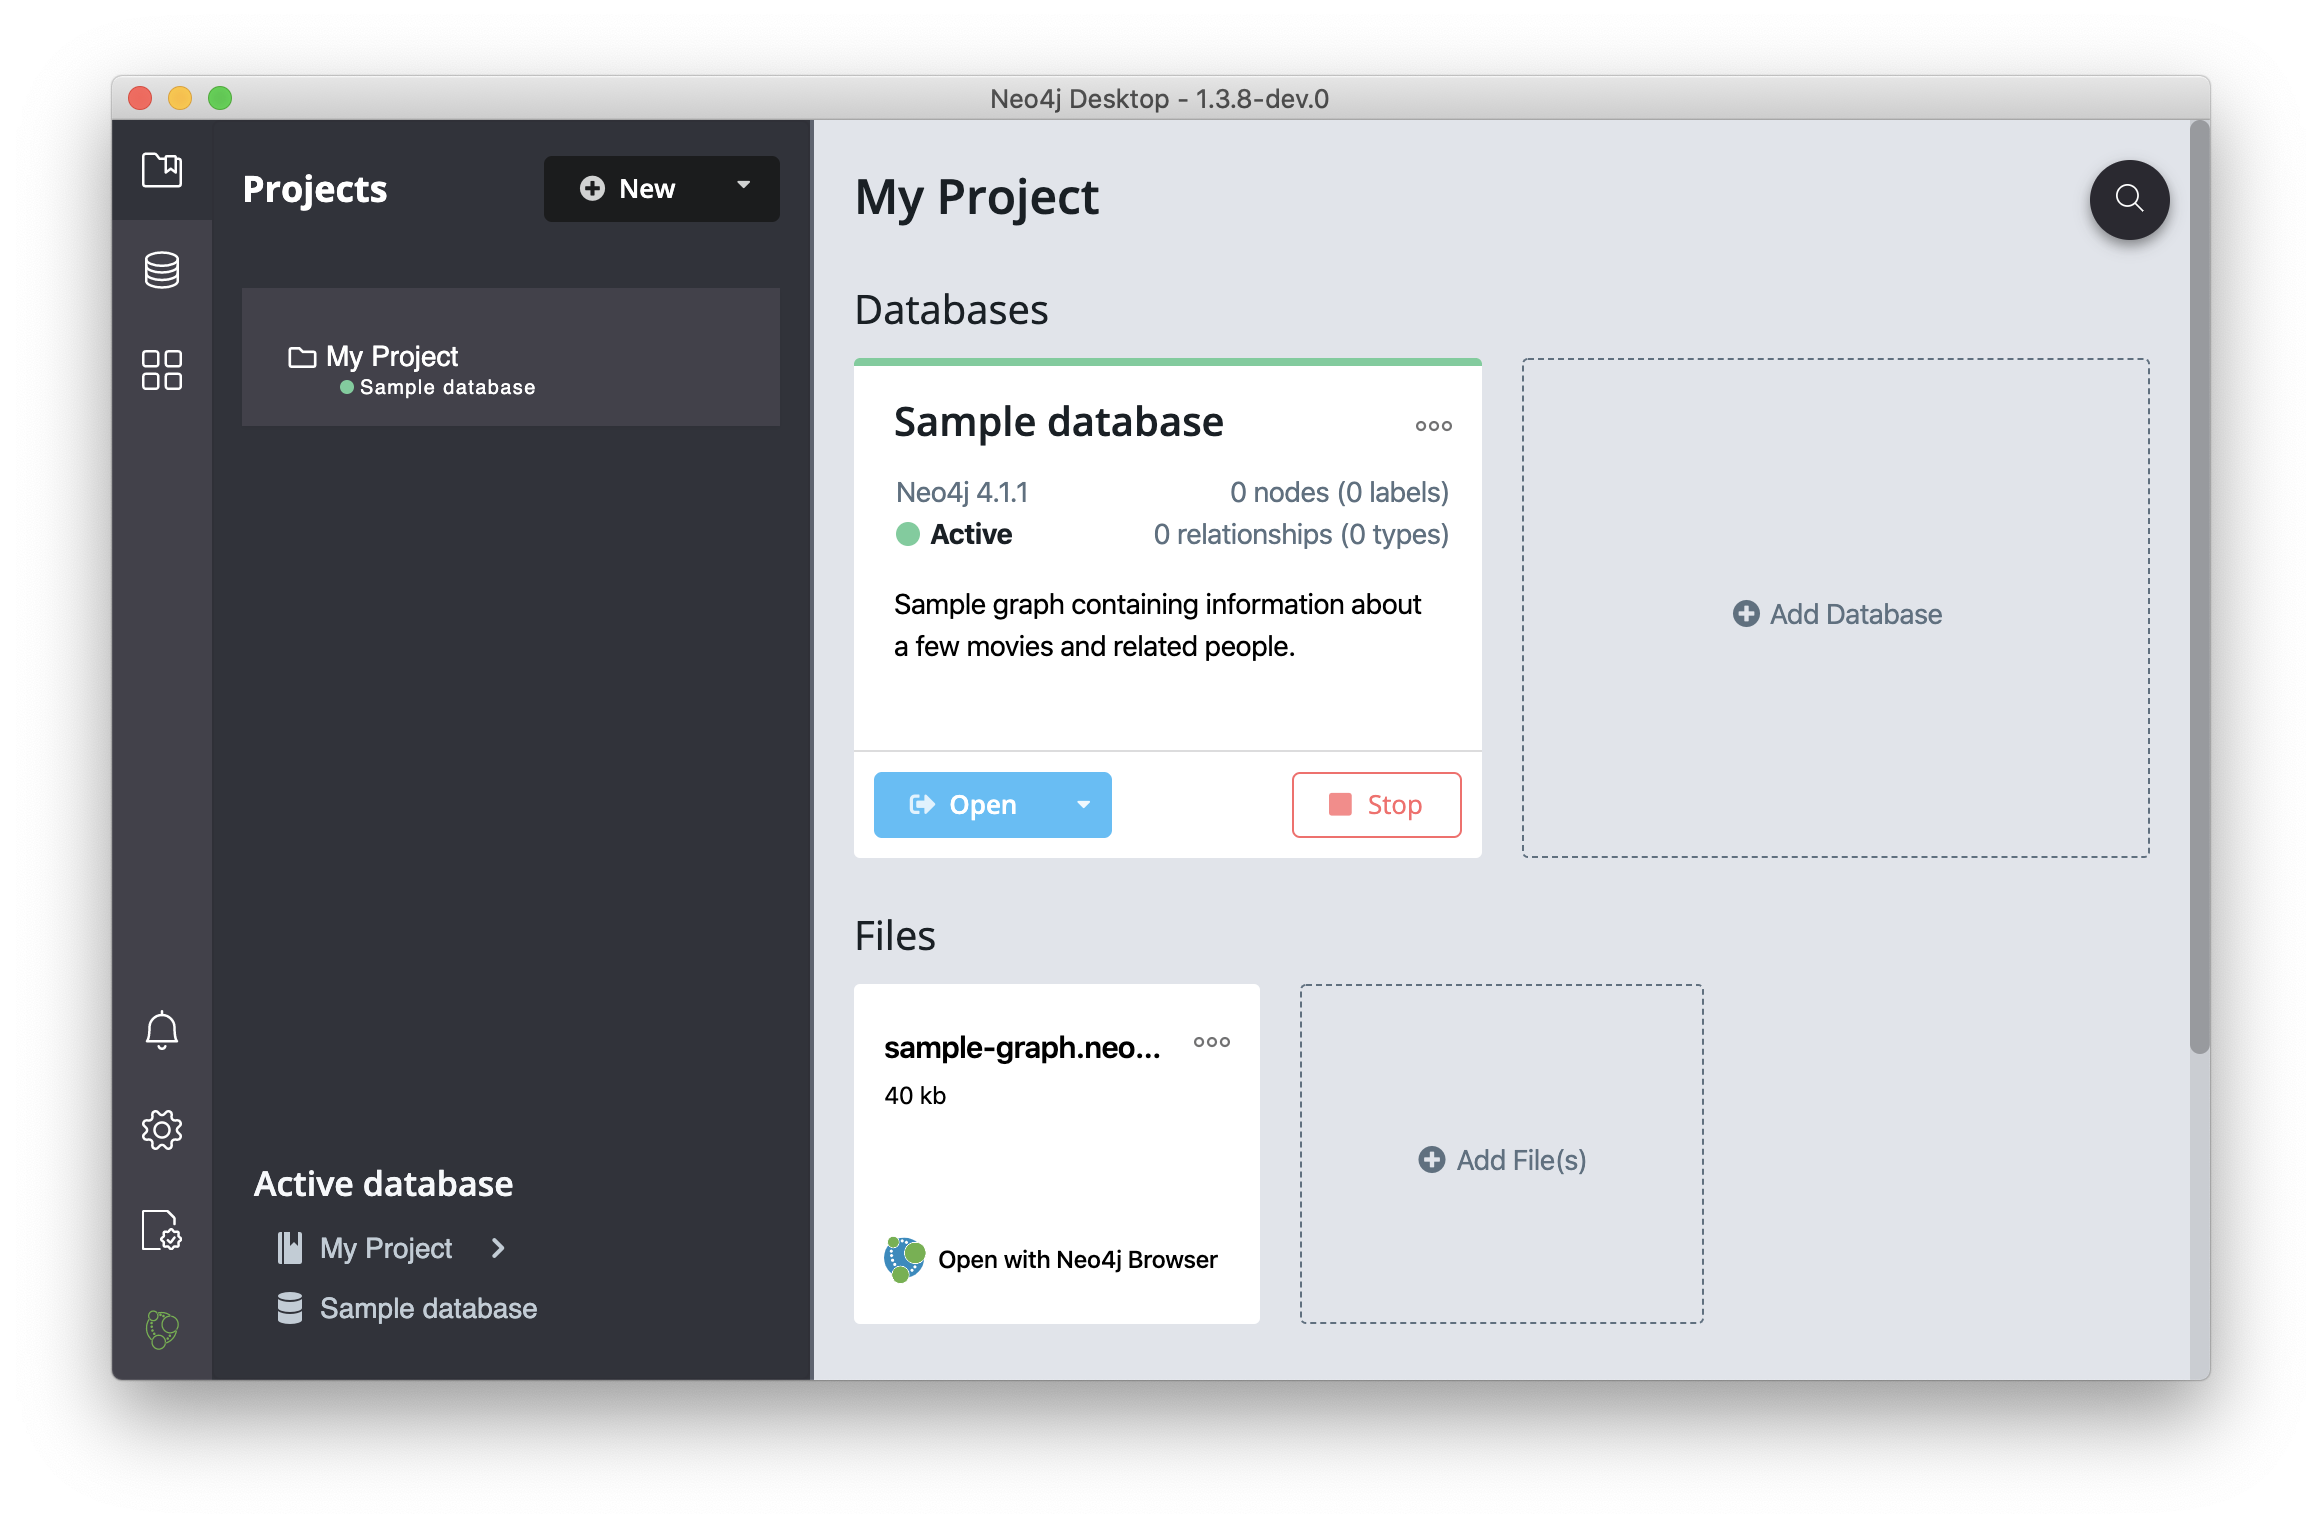Click the sample-graph.neo... file name

coord(1022,1047)
